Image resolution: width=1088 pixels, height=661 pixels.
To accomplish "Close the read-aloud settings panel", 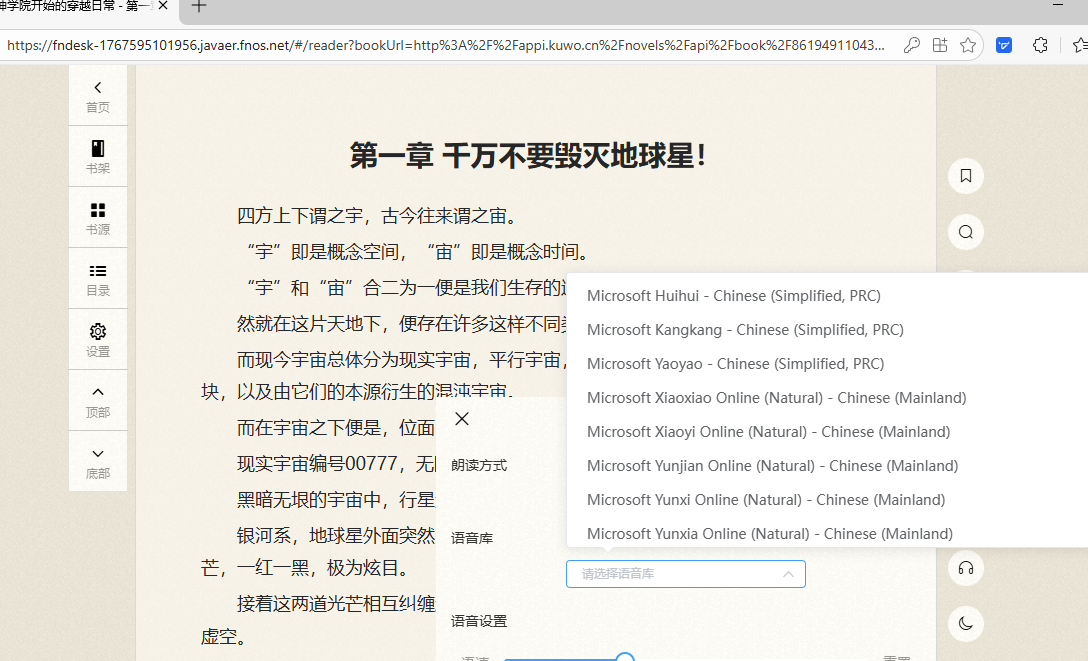I will click(462, 418).
